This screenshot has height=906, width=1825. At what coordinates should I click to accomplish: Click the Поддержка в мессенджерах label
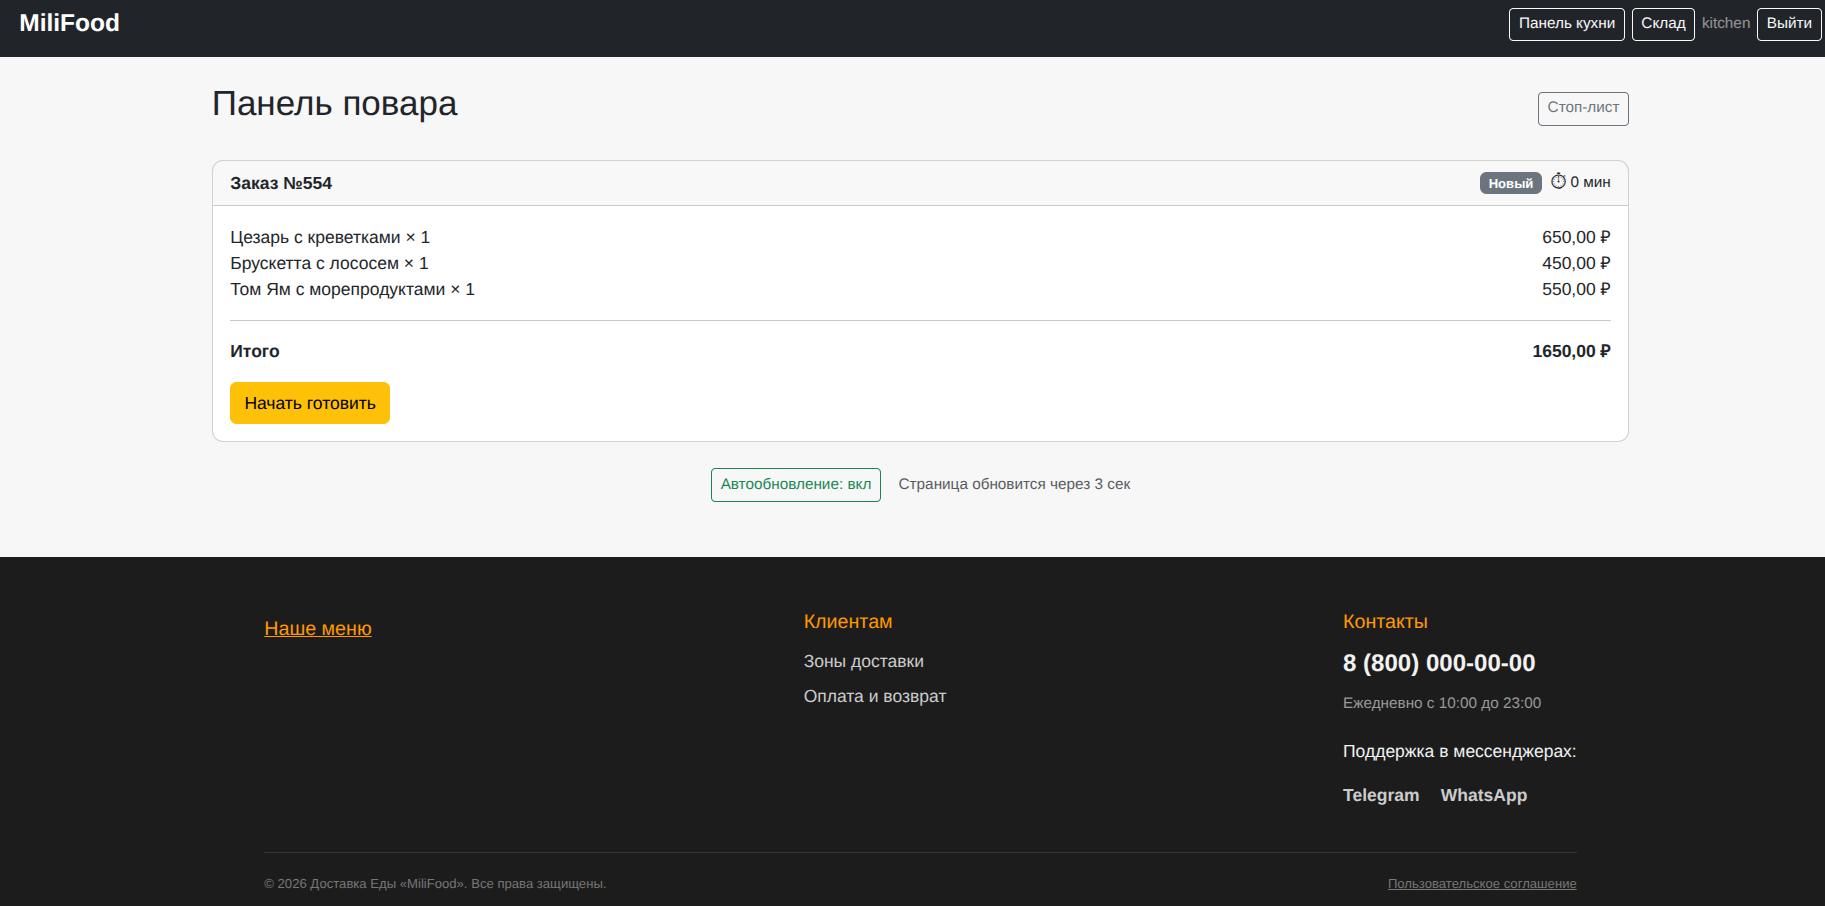tap(1459, 751)
